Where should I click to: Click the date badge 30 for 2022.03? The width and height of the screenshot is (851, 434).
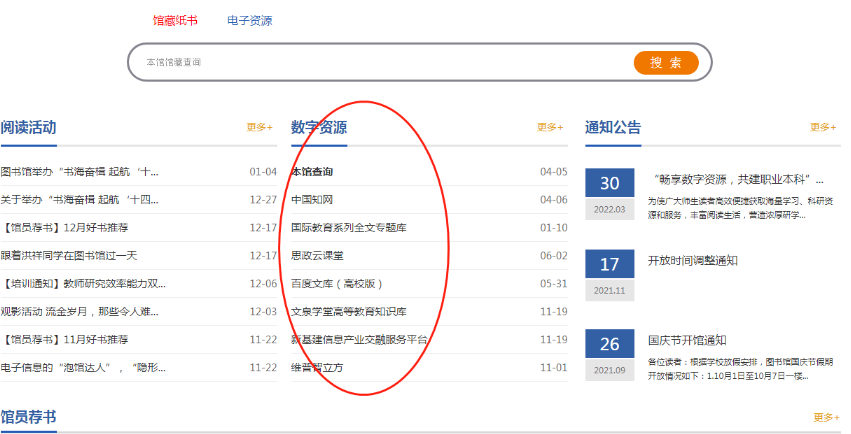click(x=610, y=183)
